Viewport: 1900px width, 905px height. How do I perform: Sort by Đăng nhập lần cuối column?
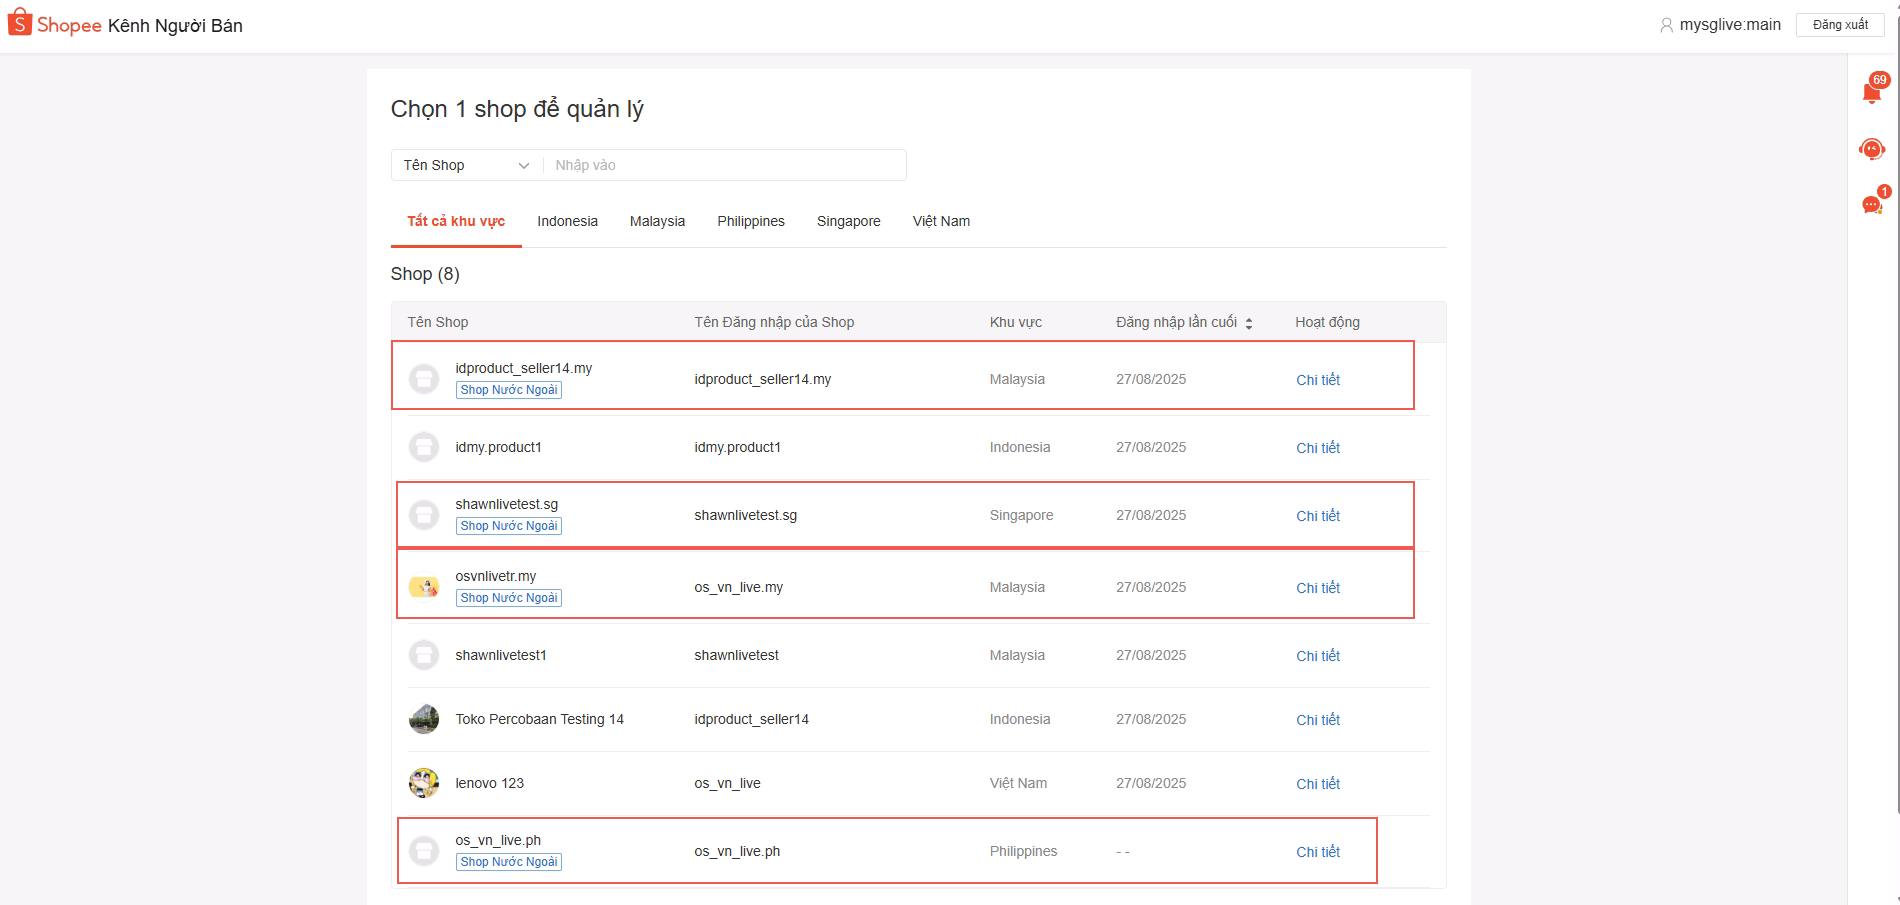(x=1248, y=323)
